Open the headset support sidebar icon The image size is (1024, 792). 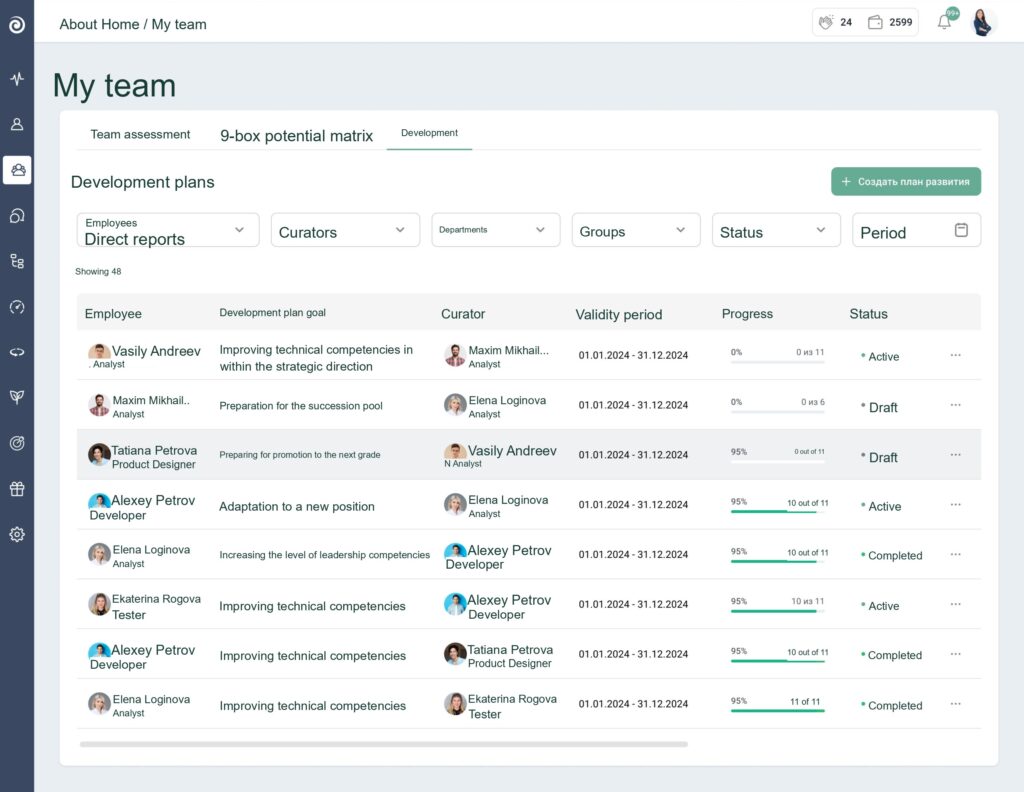click(17, 215)
